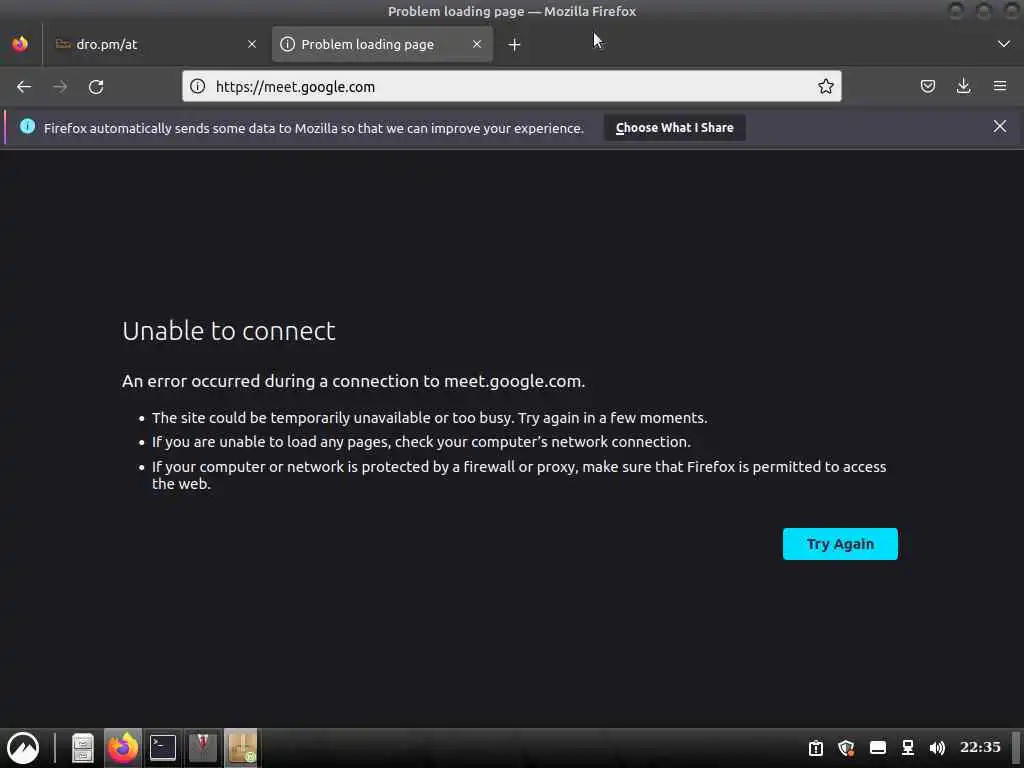The image size is (1024, 768).
Task: Reload the current page
Action: click(96, 87)
